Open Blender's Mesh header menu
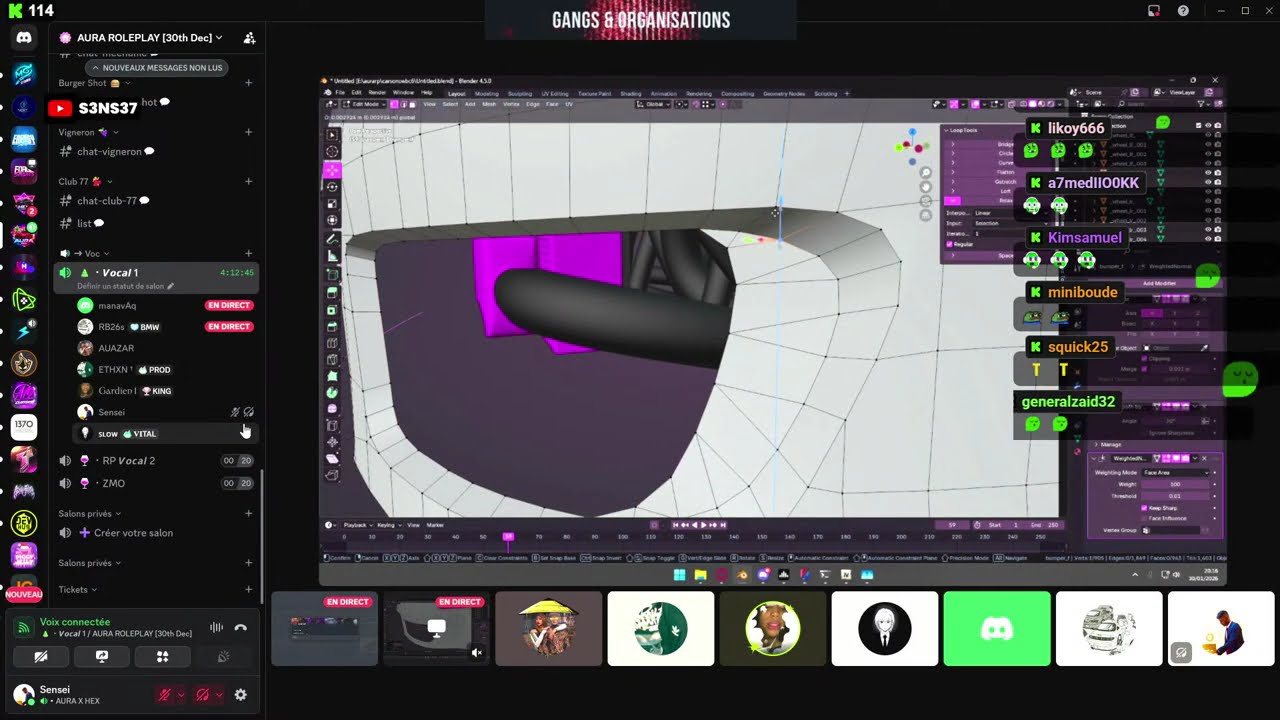The width and height of the screenshot is (1280, 720). click(489, 104)
